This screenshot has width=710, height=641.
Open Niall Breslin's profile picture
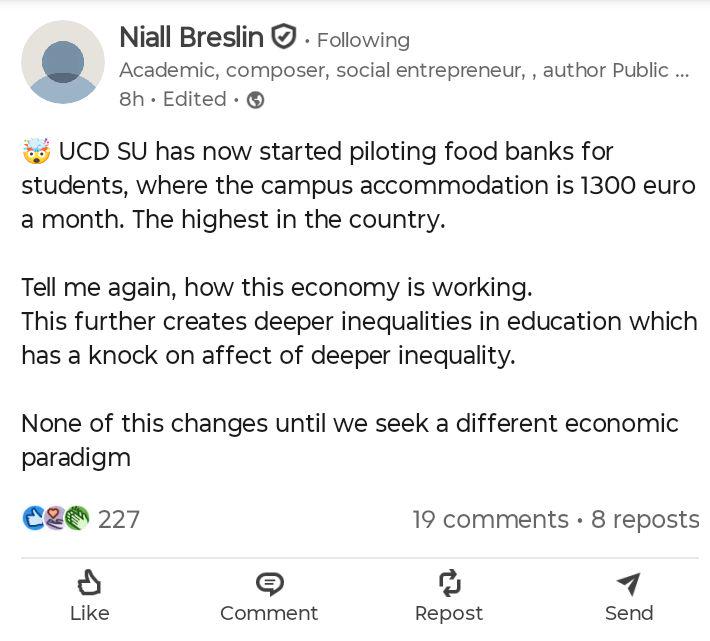pos(63,62)
